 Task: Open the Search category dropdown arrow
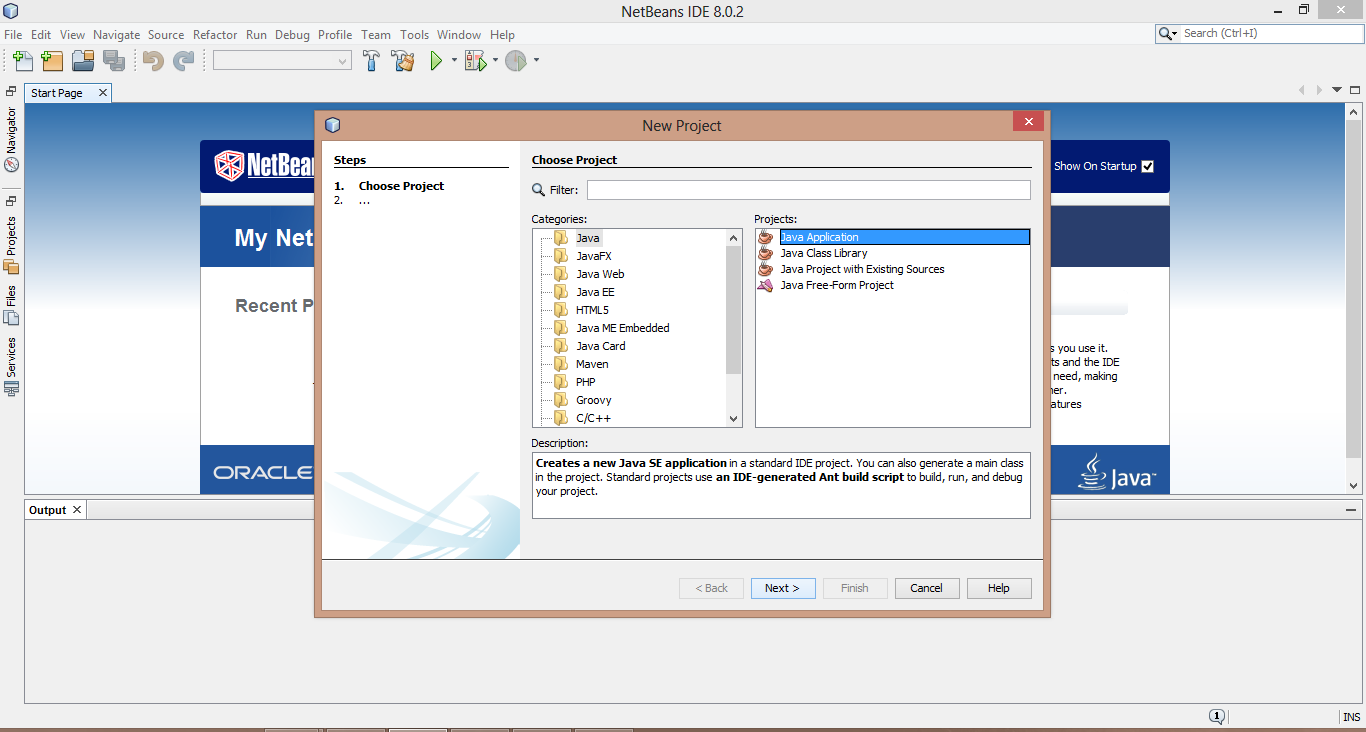point(1175,33)
